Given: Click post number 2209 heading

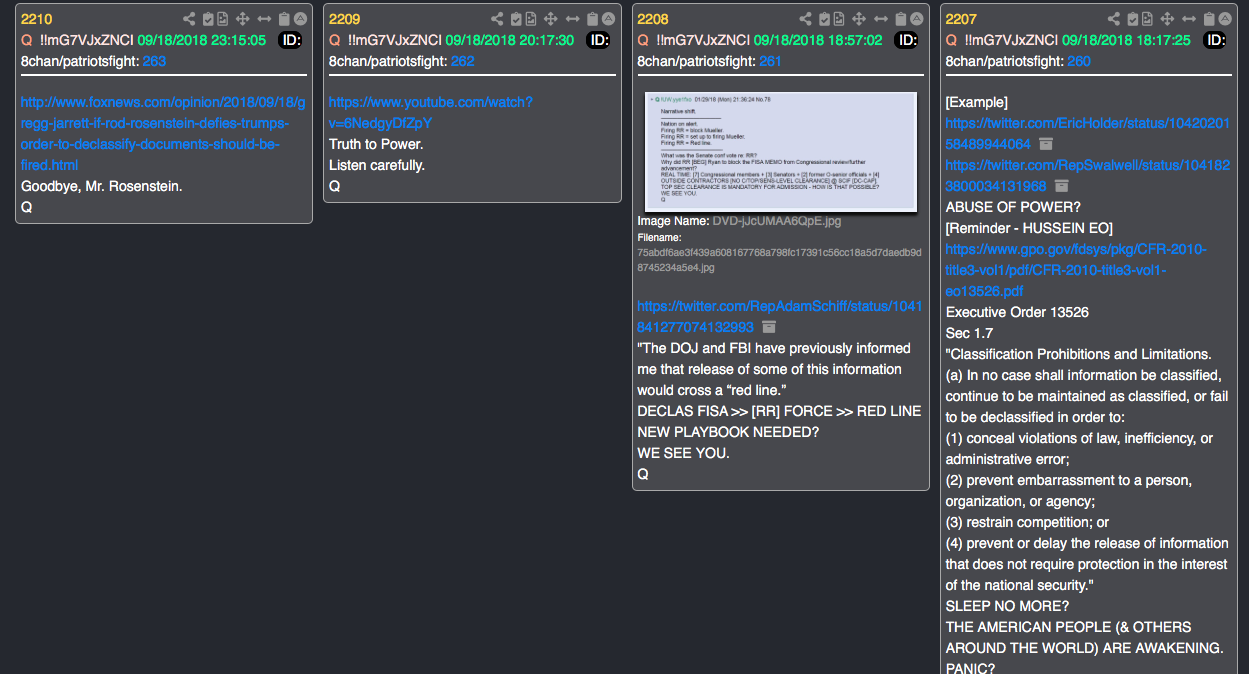Looking at the screenshot, I should pos(344,19).
